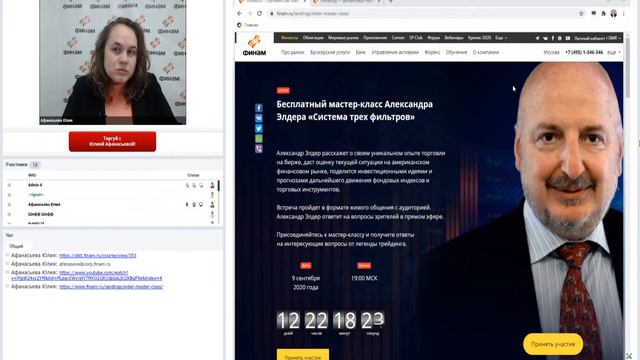Viewport: 640px width, 360px height.
Task: Click the Главная bookmark icon
Action: [x=239, y=25]
